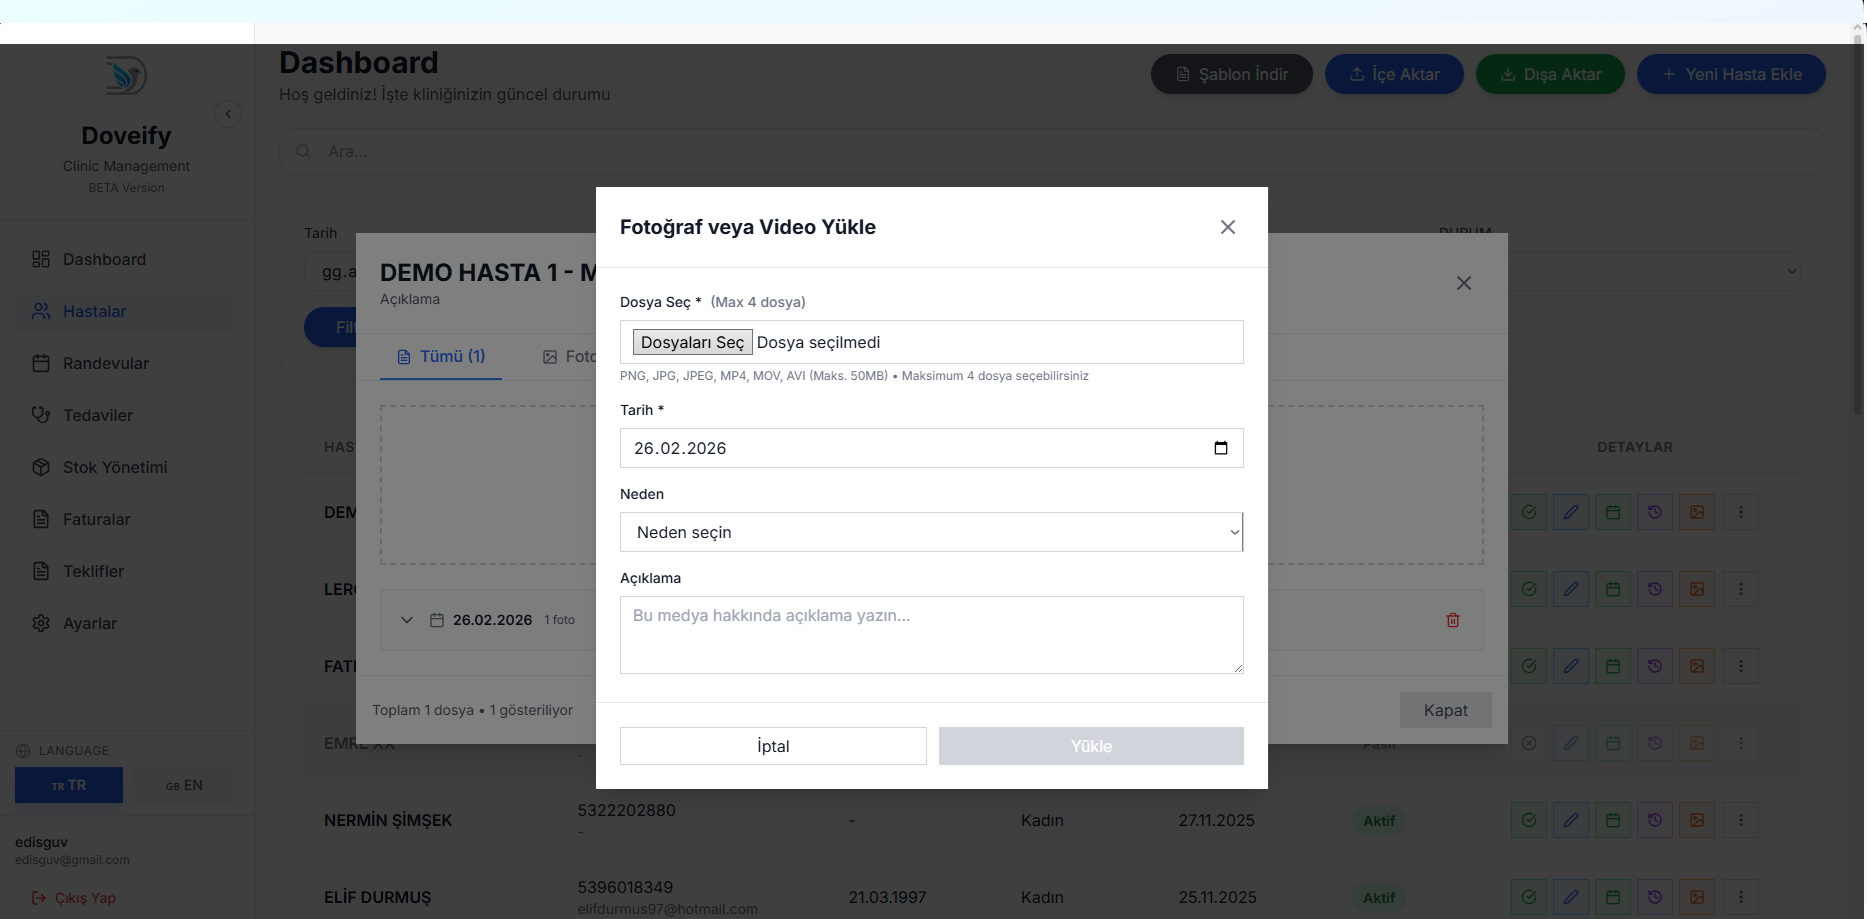The image size is (1867, 919).
Task: Switch language to TR
Action: click(69, 785)
